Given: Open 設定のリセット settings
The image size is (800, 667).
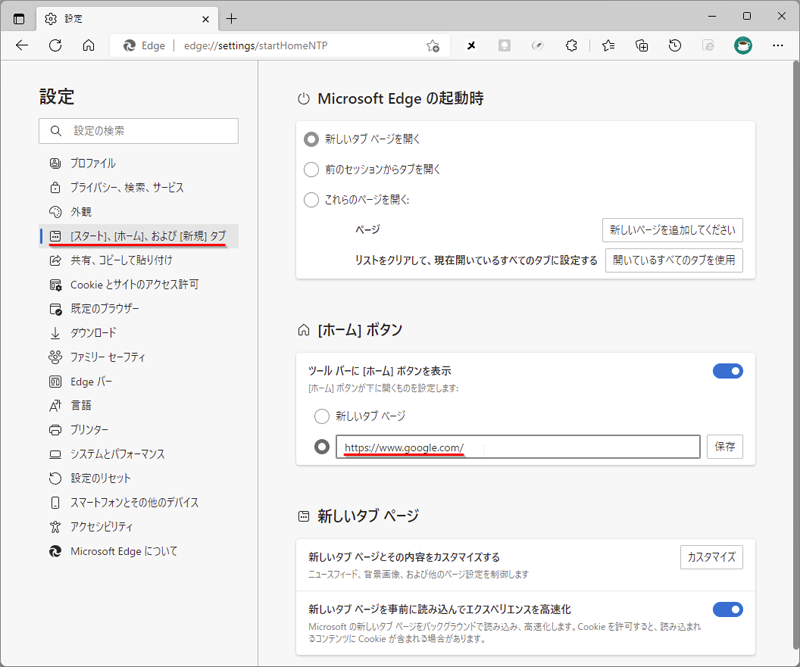Looking at the screenshot, I should [x=138, y=478].
